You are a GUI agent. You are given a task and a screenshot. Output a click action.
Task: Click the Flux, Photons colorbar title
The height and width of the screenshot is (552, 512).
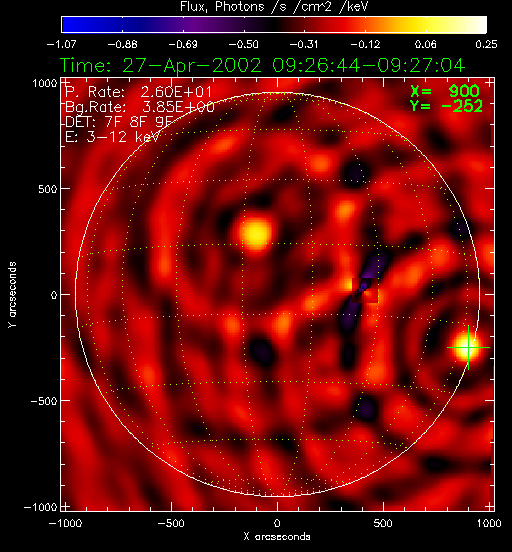274,6
